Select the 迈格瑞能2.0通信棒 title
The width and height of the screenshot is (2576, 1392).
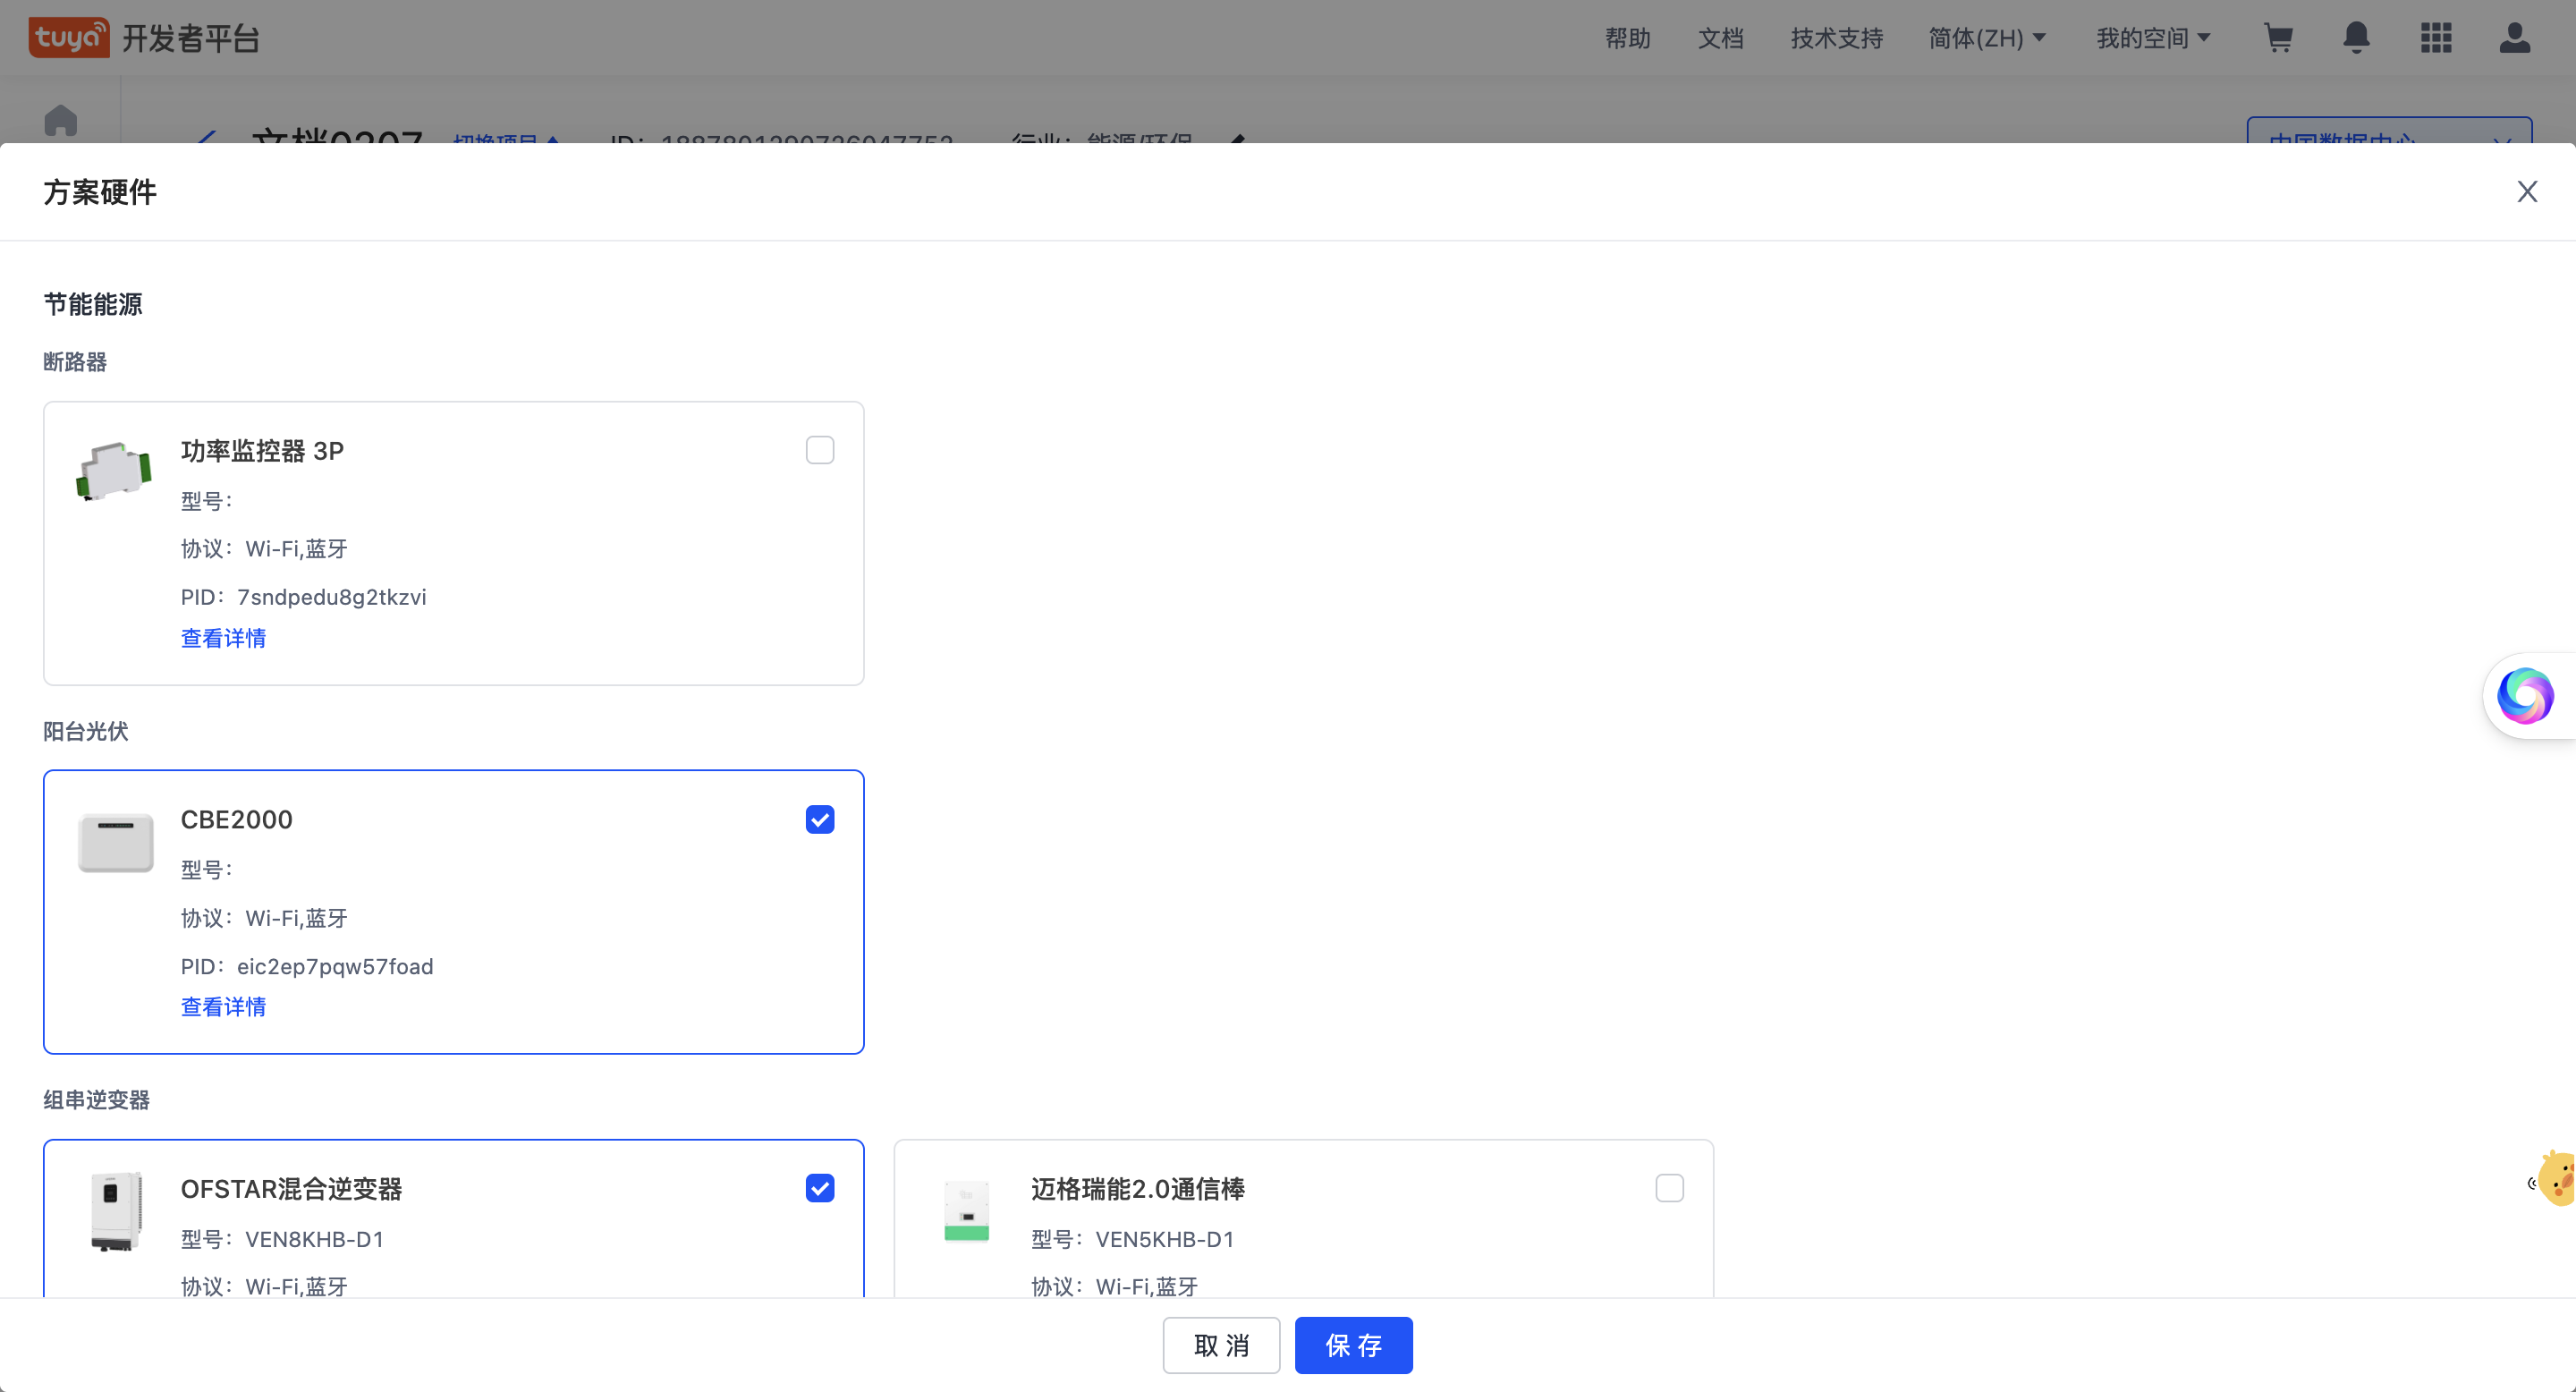point(1138,1189)
